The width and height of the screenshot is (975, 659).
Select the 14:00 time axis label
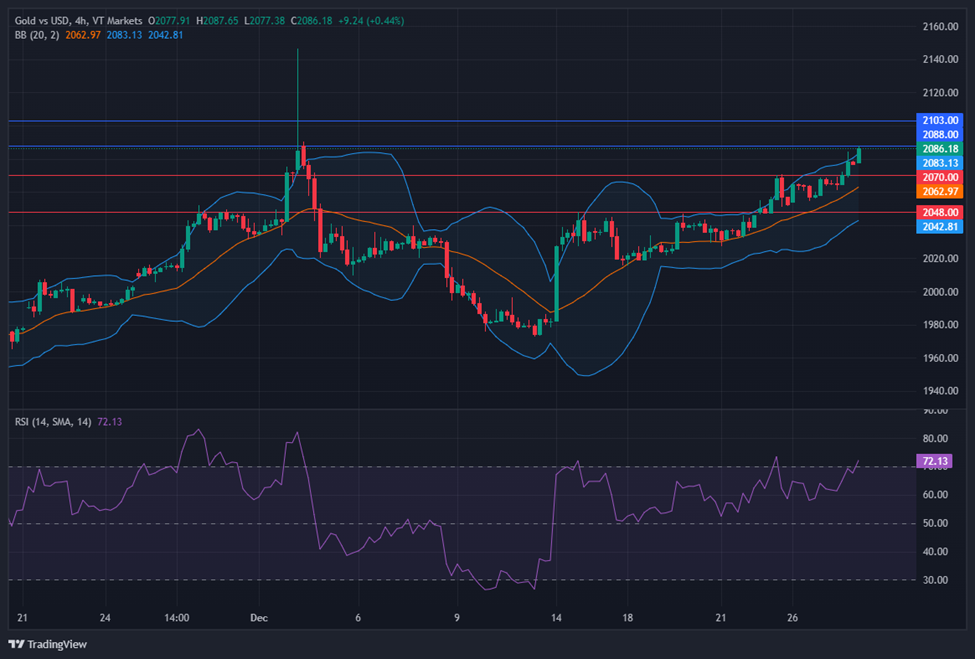click(177, 618)
